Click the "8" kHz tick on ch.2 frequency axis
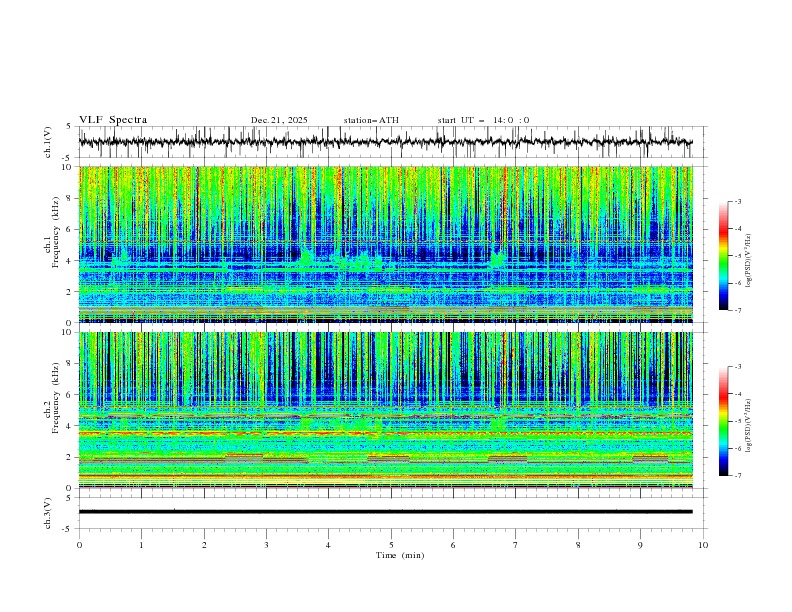This screenshot has width=792, height=612. coord(71,364)
